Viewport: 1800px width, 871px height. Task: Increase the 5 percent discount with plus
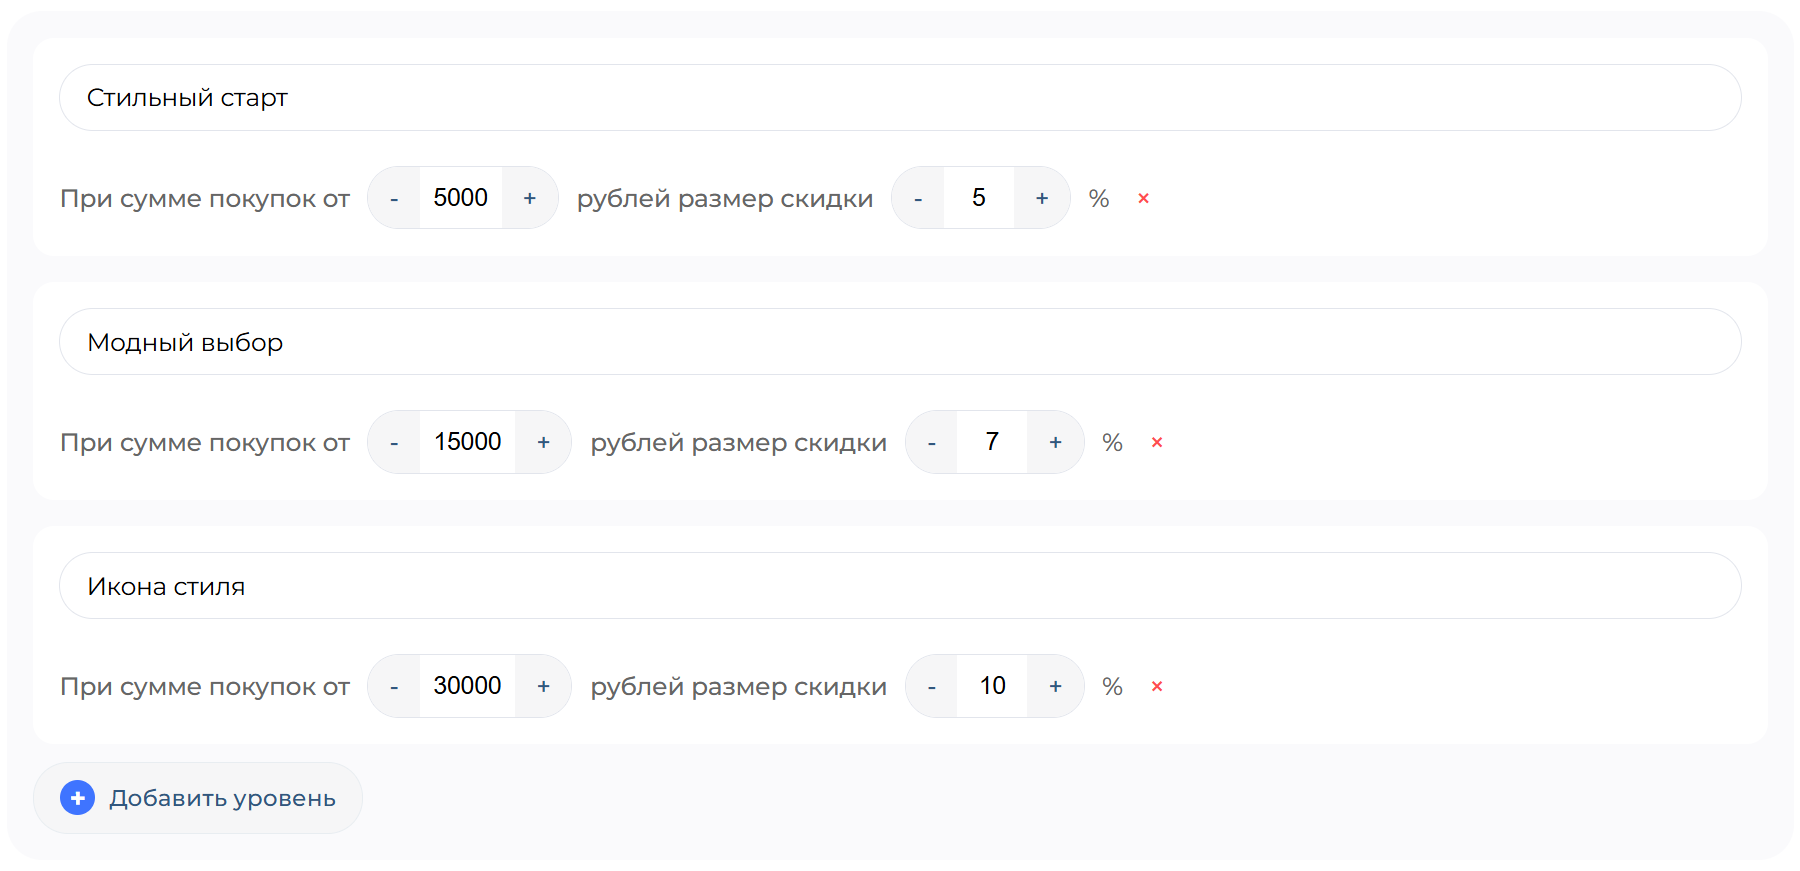point(1042,198)
